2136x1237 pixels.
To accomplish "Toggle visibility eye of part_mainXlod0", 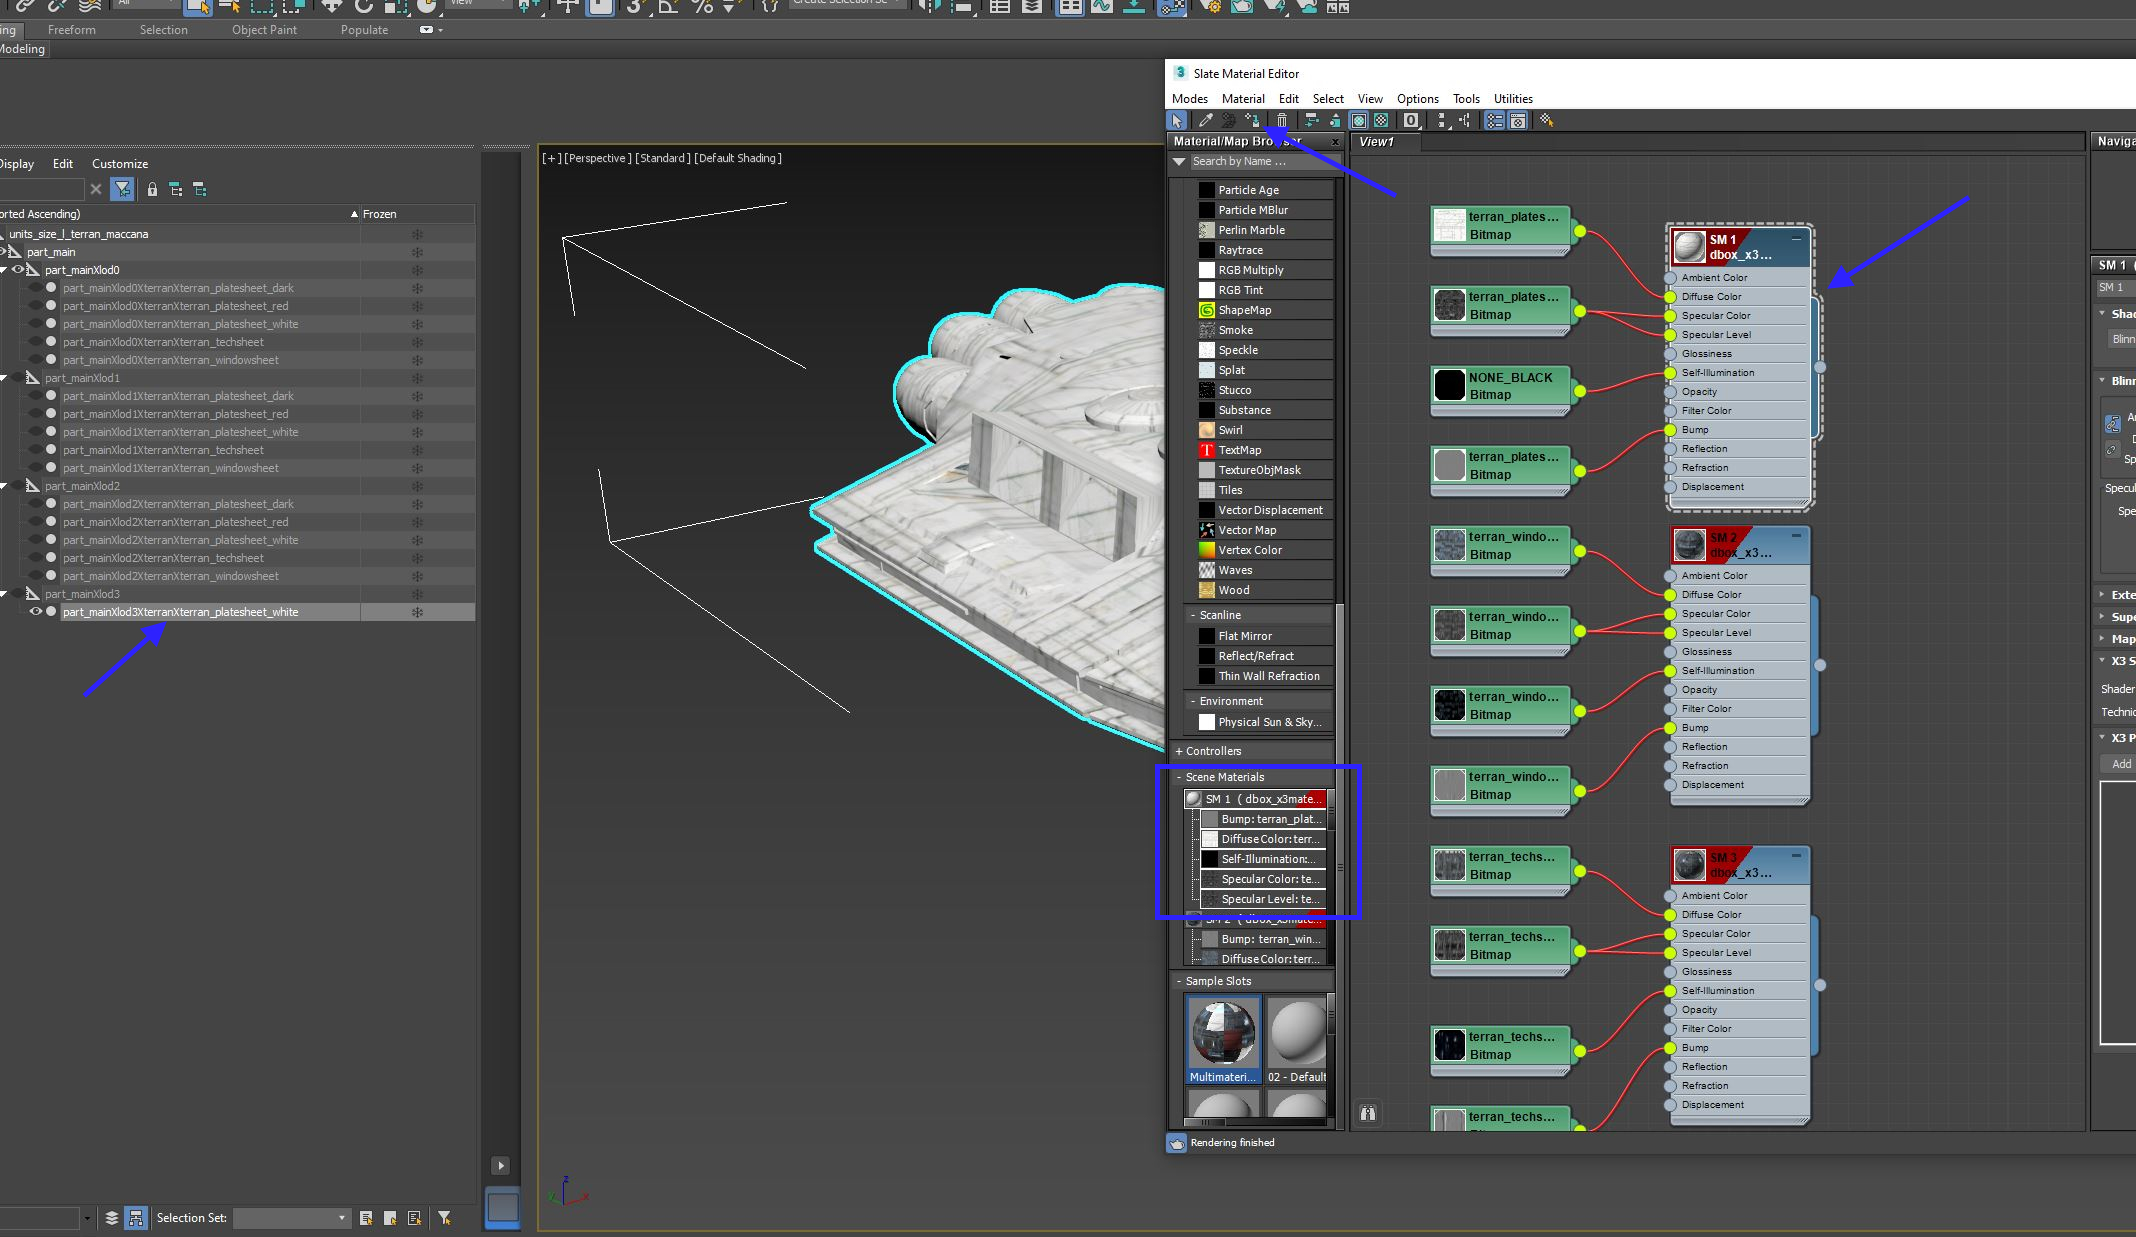I will (18, 270).
